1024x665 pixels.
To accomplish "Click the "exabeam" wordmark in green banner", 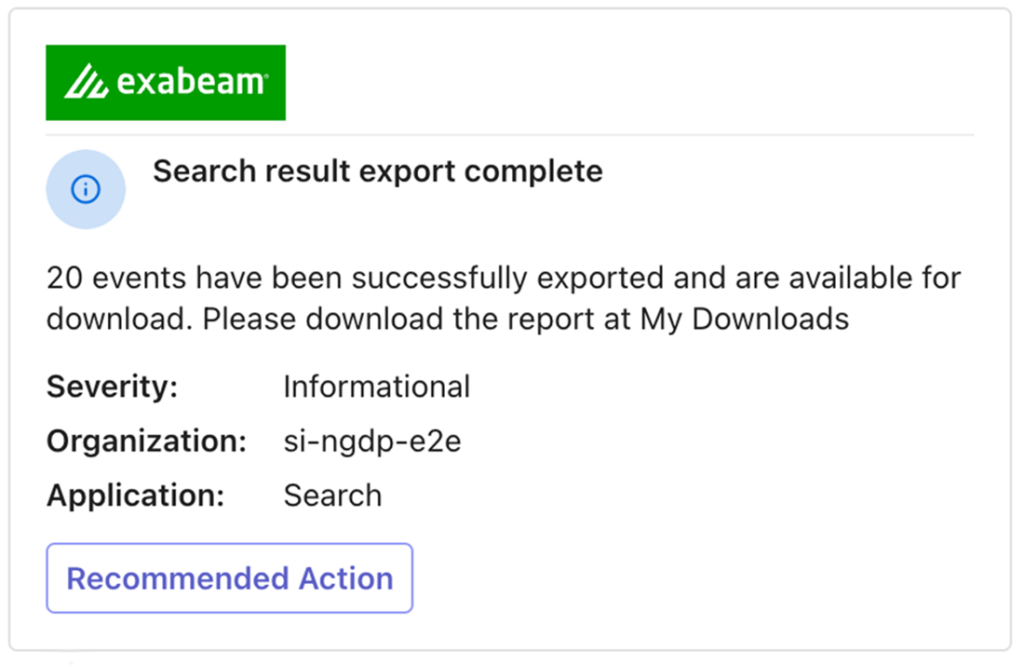I will (191, 82).
